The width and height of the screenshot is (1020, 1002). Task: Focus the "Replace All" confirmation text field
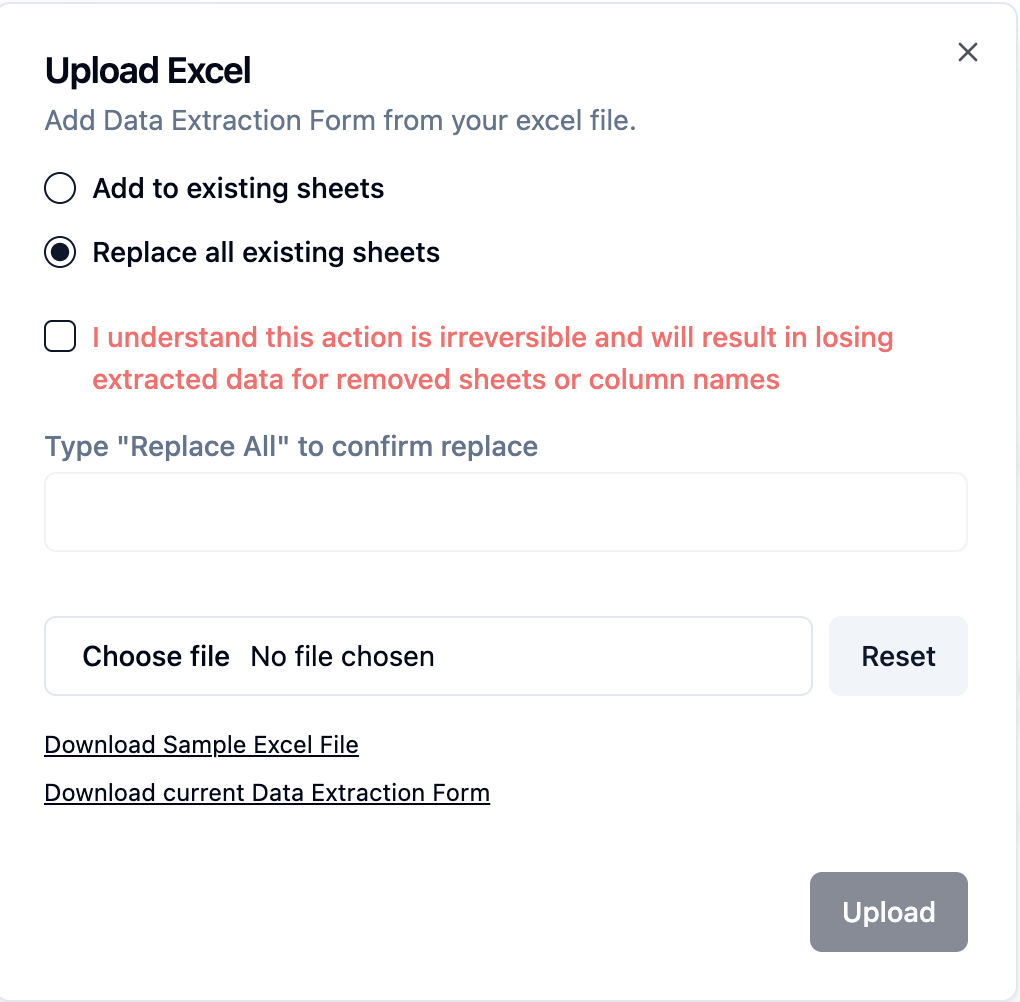click(x=505, y=512)
